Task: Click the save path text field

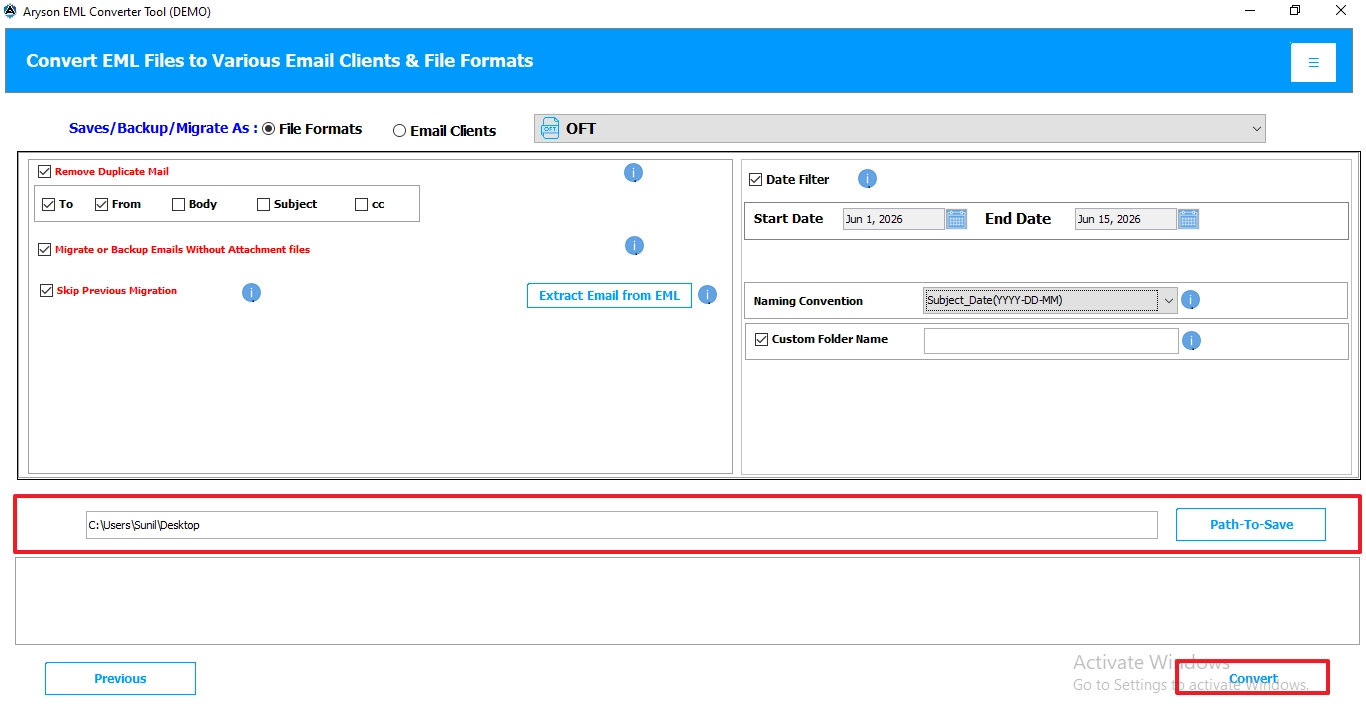Action: [621, 525]
